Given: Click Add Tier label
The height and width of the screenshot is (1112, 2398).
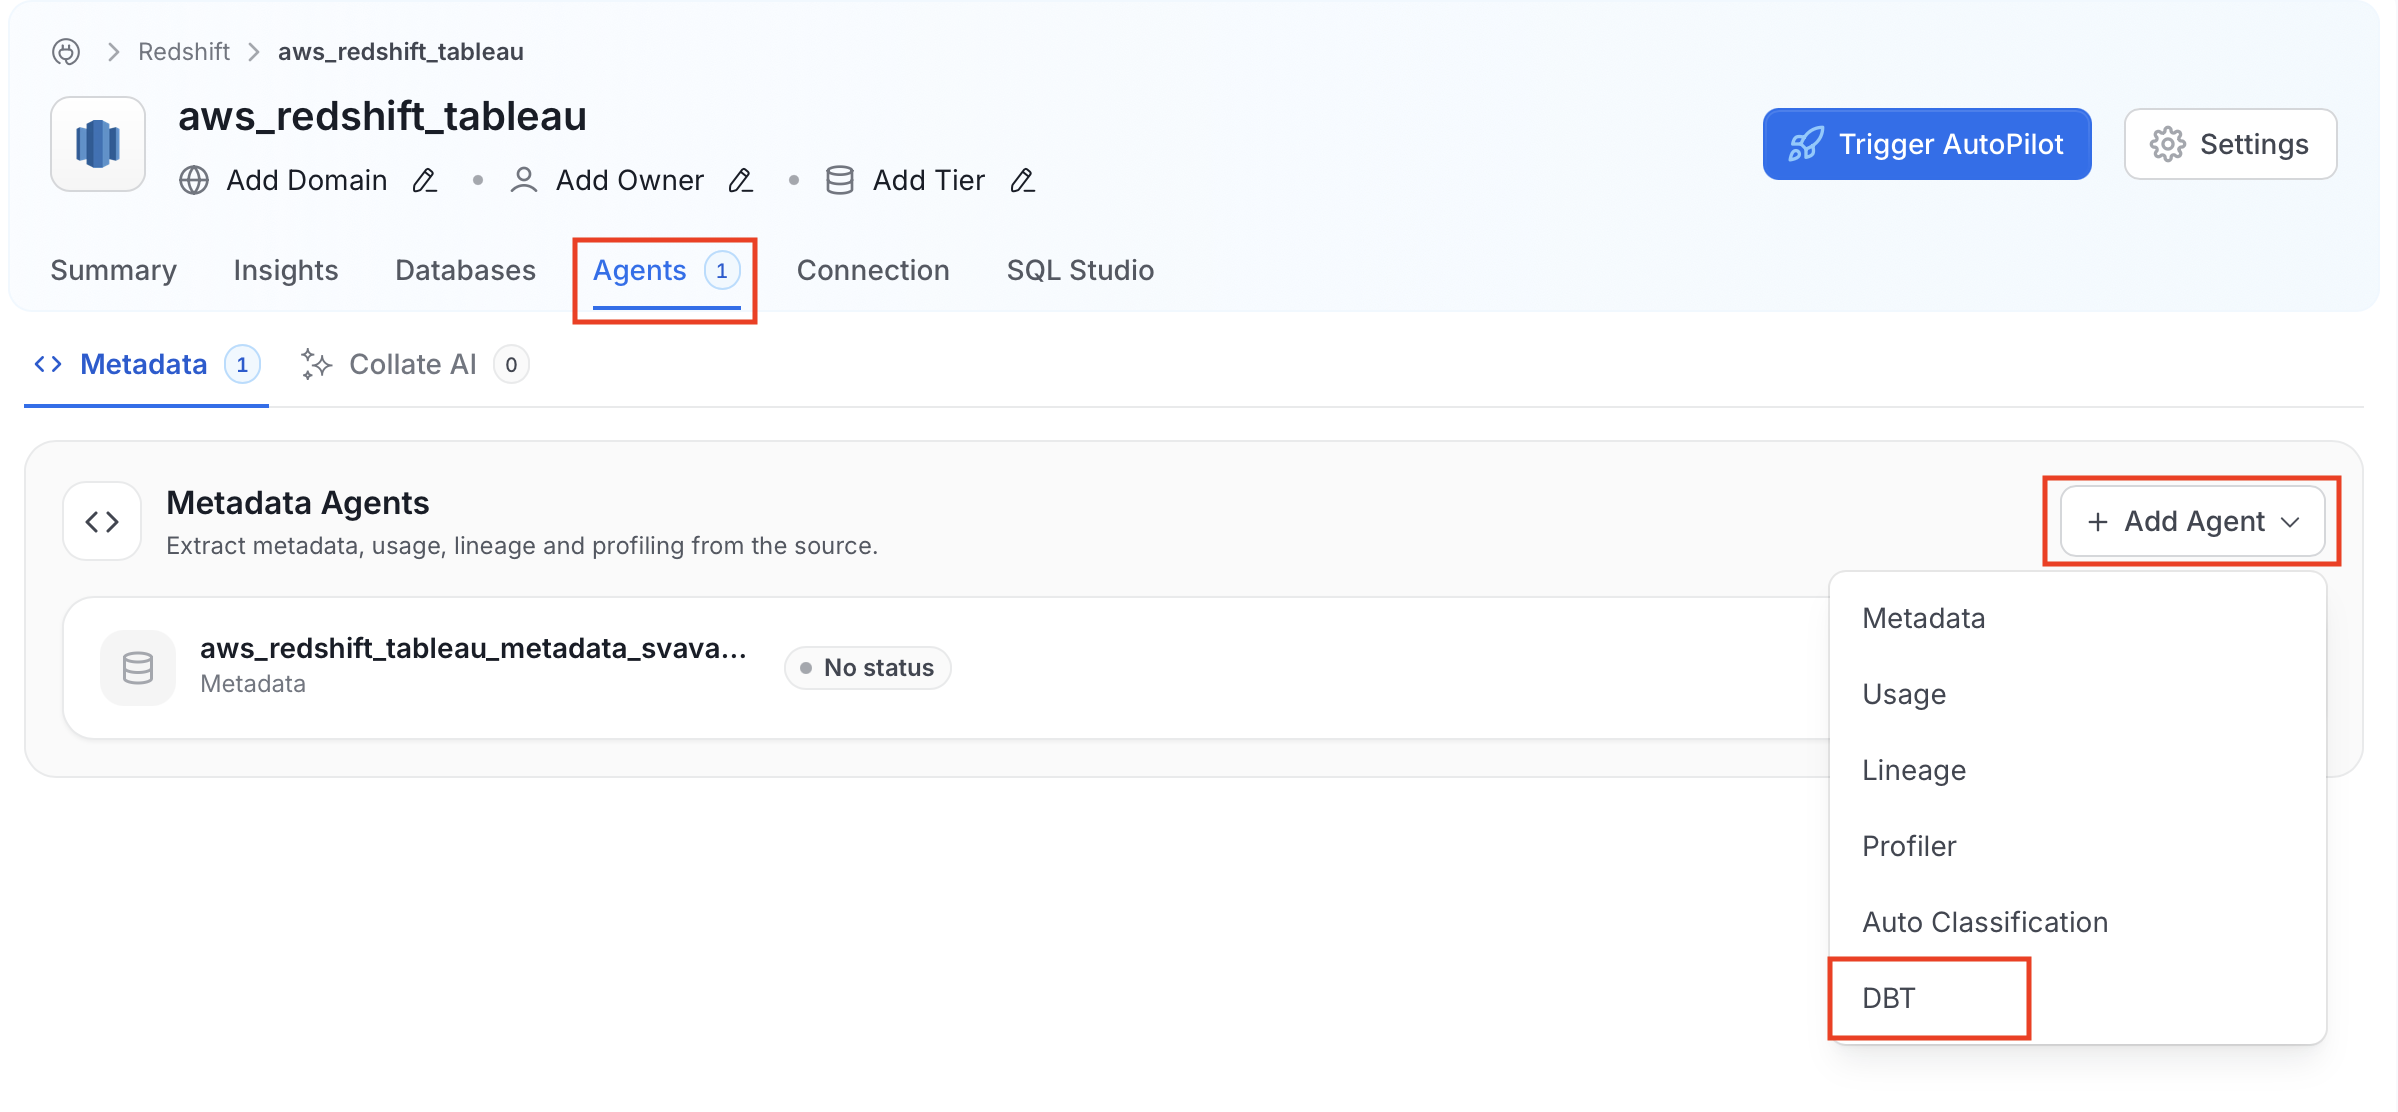Looking at the screenshot, I should click(929, 181).
